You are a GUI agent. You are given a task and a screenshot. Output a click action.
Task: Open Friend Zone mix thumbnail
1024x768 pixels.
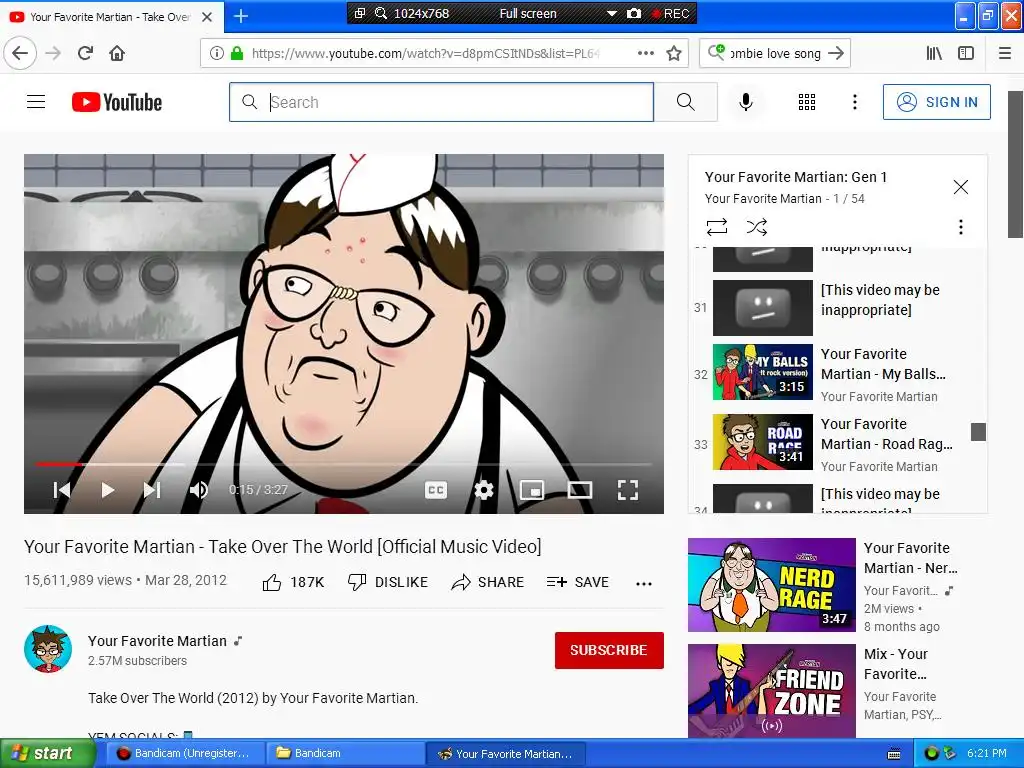[771, 691]
